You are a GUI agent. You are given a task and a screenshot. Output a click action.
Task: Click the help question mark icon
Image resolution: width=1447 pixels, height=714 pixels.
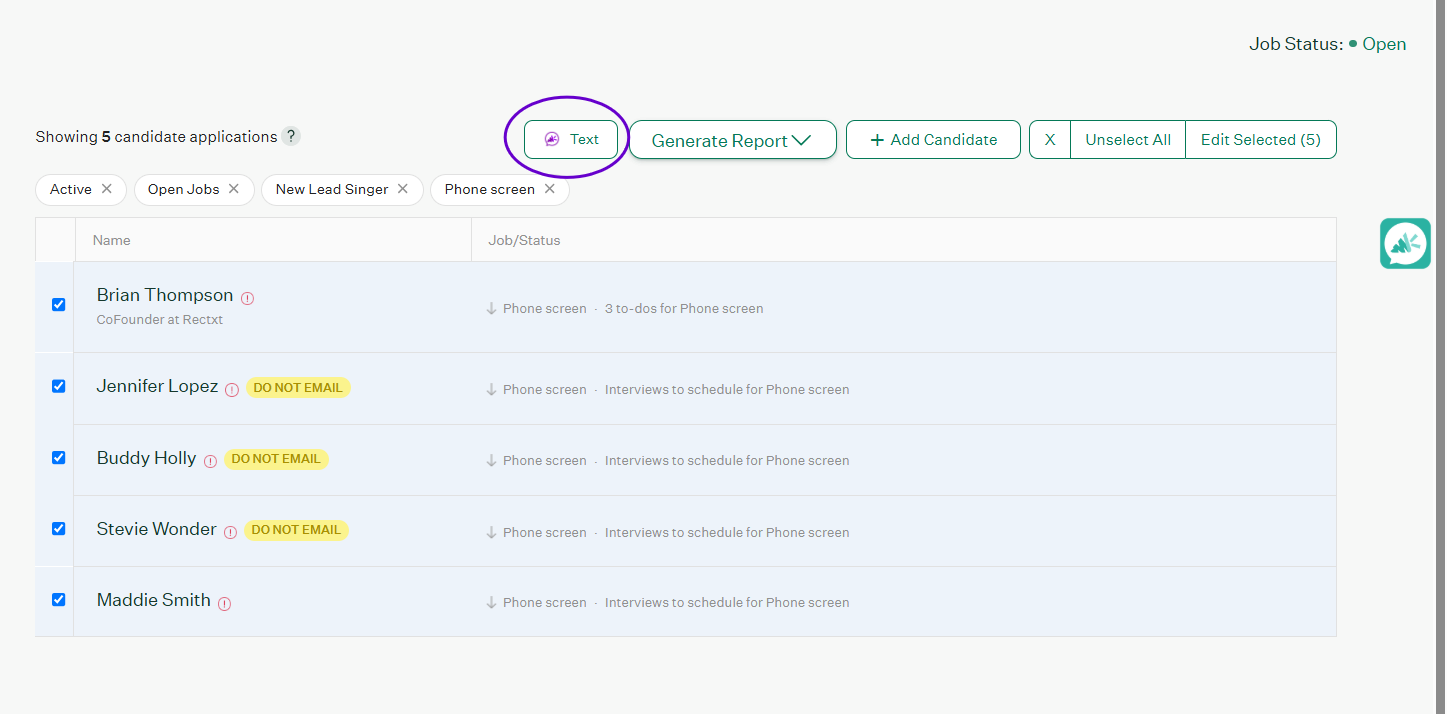click(x=290, y=137)
